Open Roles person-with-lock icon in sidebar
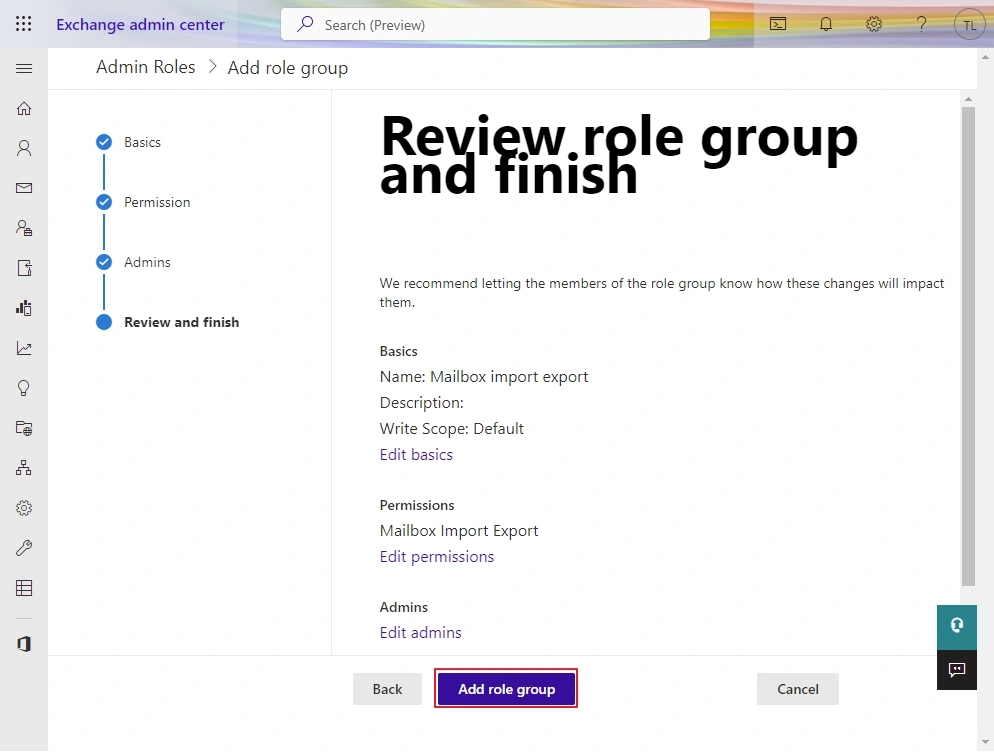 click(23, 228)
